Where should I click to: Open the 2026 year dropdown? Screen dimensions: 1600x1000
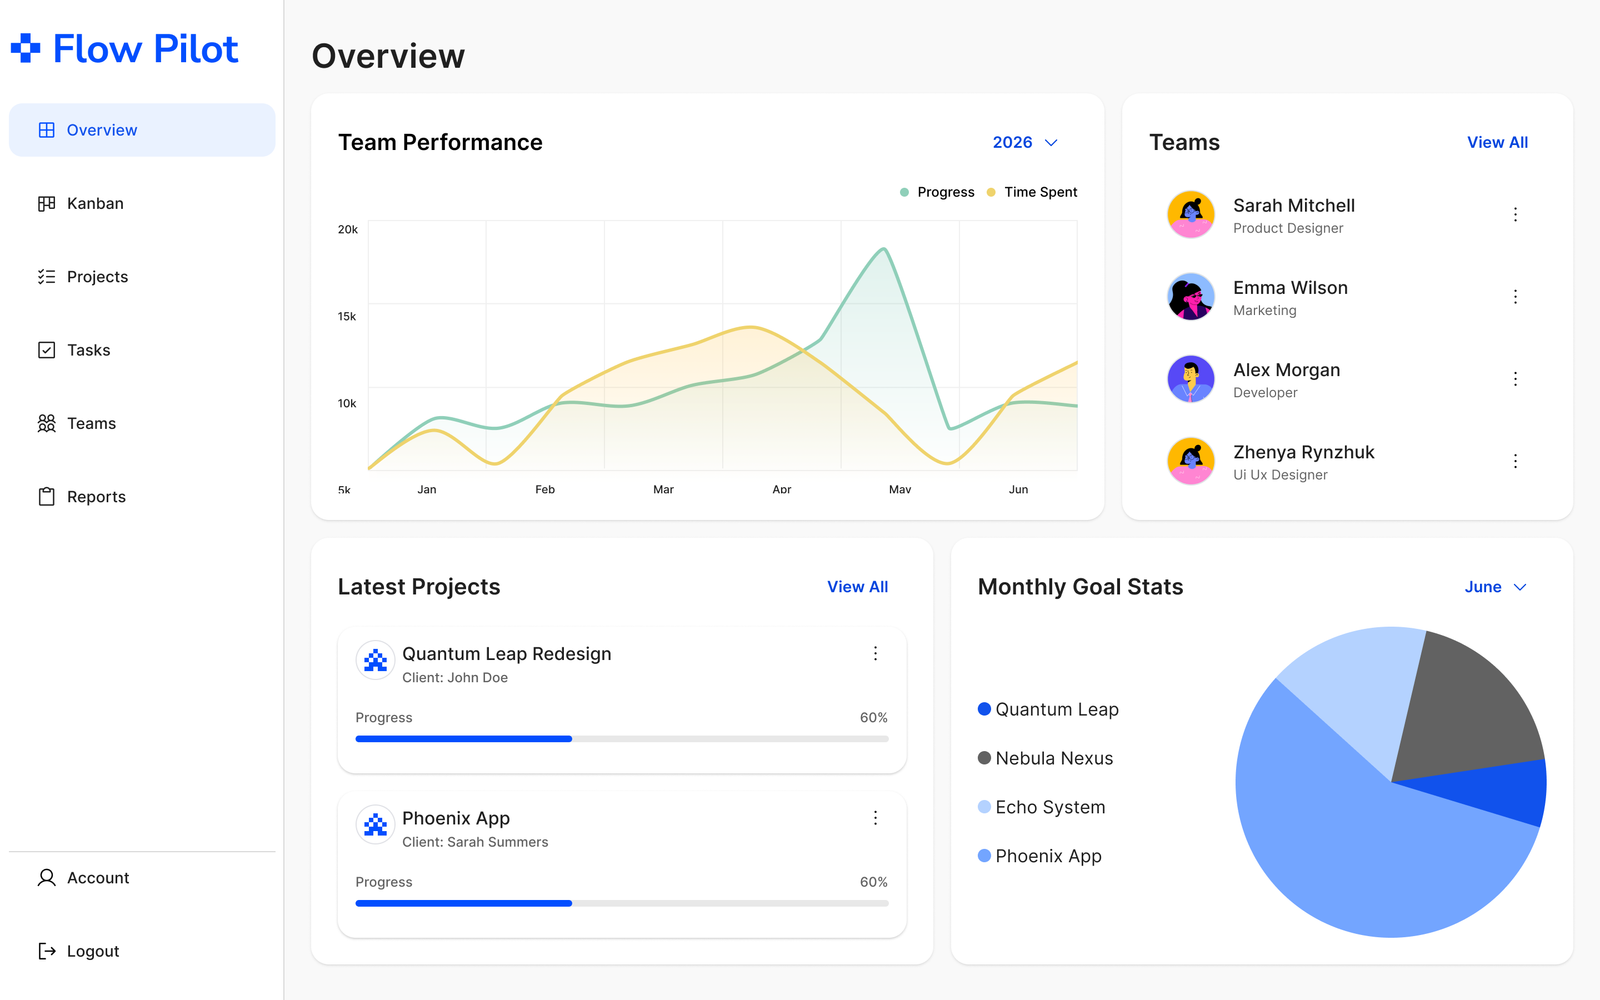click(x=1025, y=142)
